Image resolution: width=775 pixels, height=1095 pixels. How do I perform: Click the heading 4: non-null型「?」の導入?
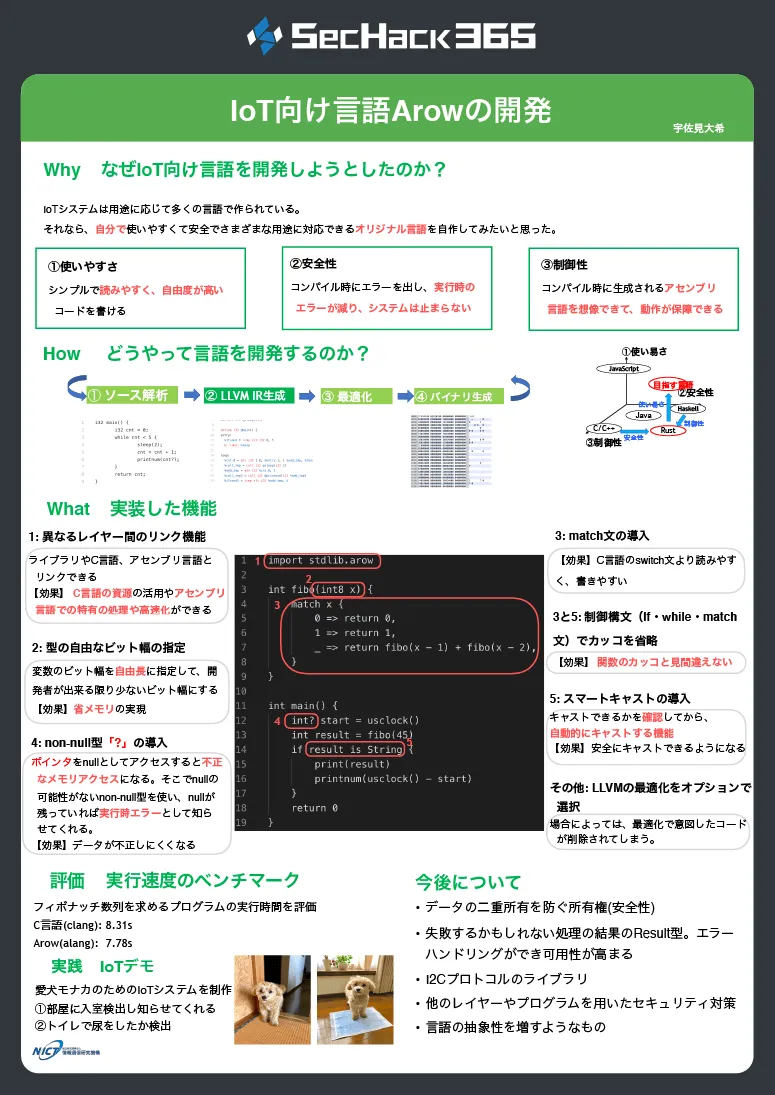[x=99, y=742]
